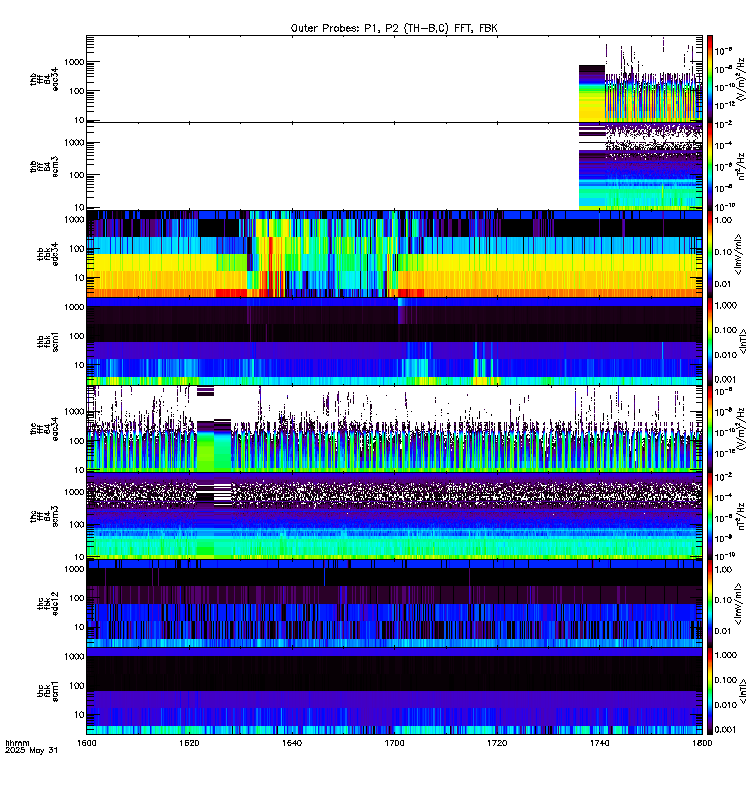Click the 0.01 color scale value of thc edc12

(723, 631)
